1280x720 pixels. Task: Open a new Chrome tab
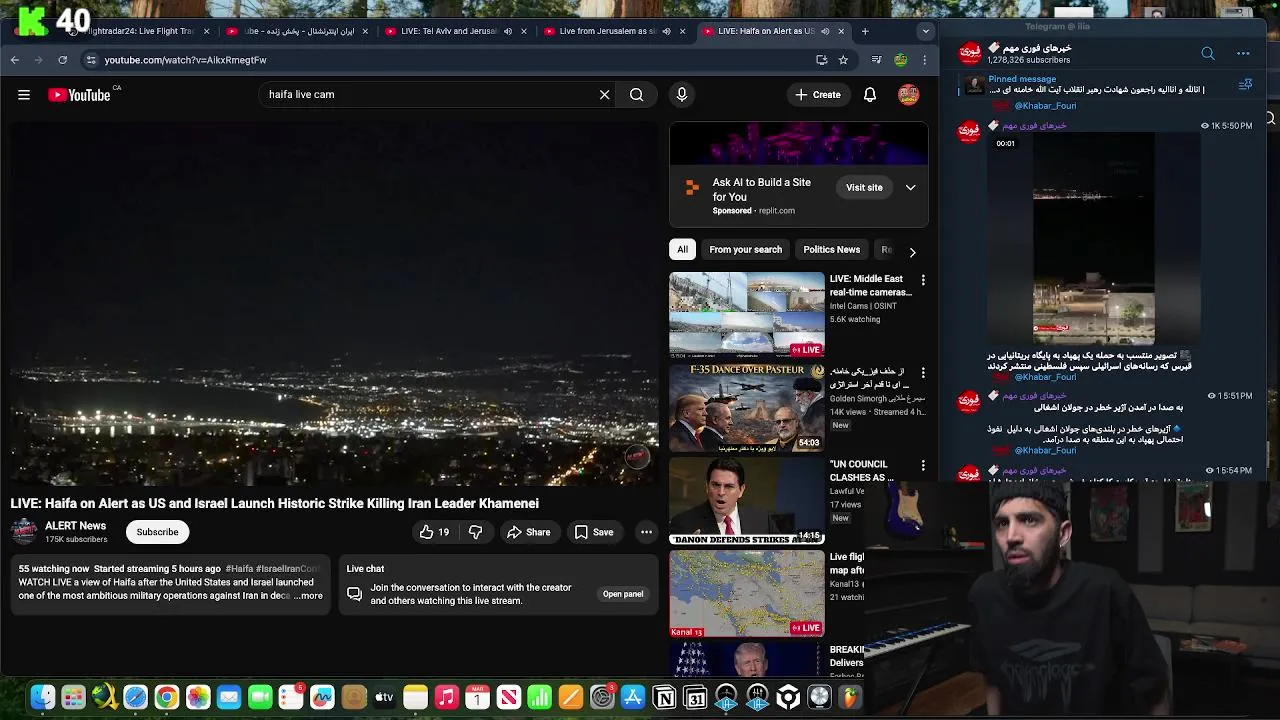(865, 31)
